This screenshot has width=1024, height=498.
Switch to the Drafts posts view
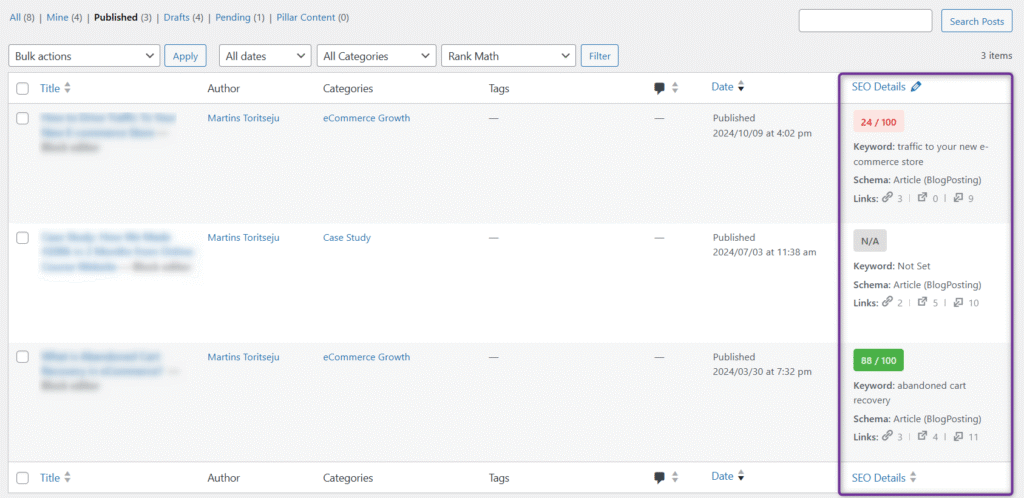coord(177,18)
